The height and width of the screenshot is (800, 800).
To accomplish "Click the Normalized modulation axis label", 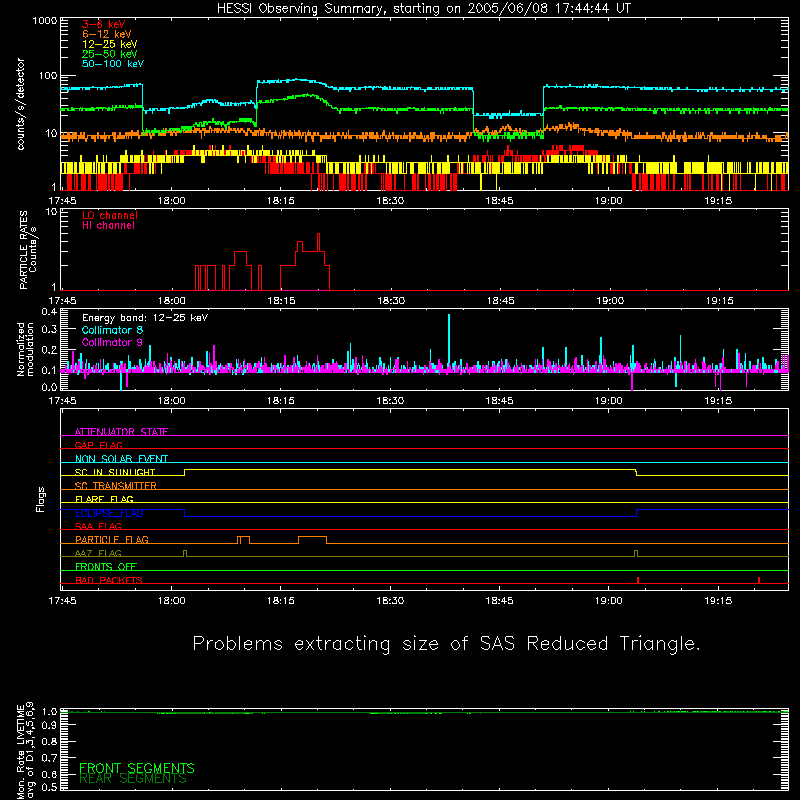I will [26, 349].
